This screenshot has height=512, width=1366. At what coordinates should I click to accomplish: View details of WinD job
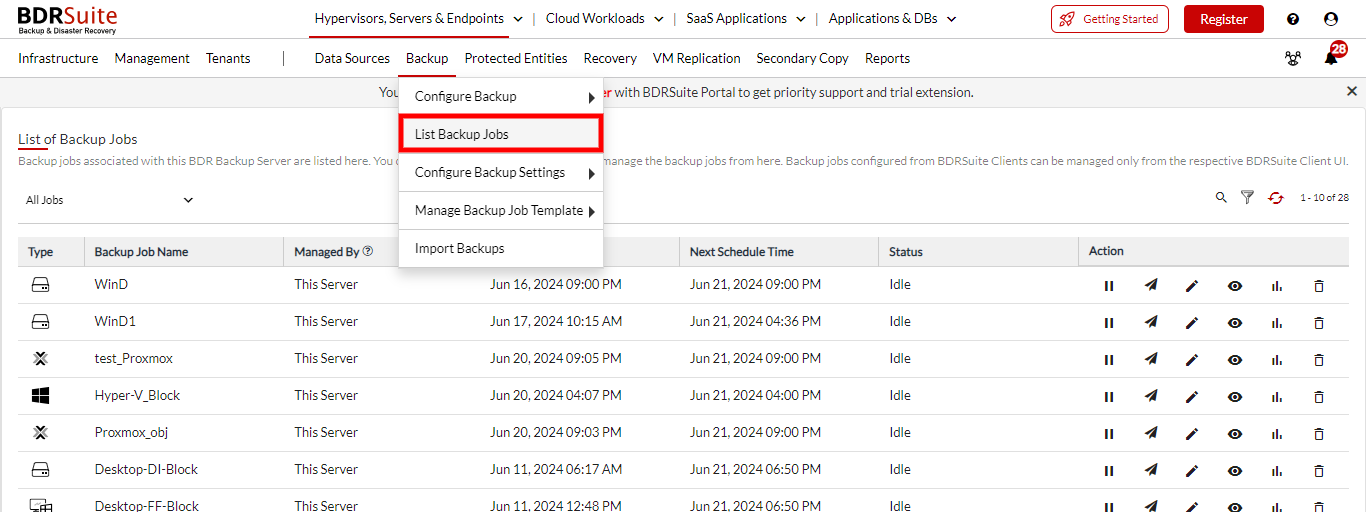click(1235, 286)
